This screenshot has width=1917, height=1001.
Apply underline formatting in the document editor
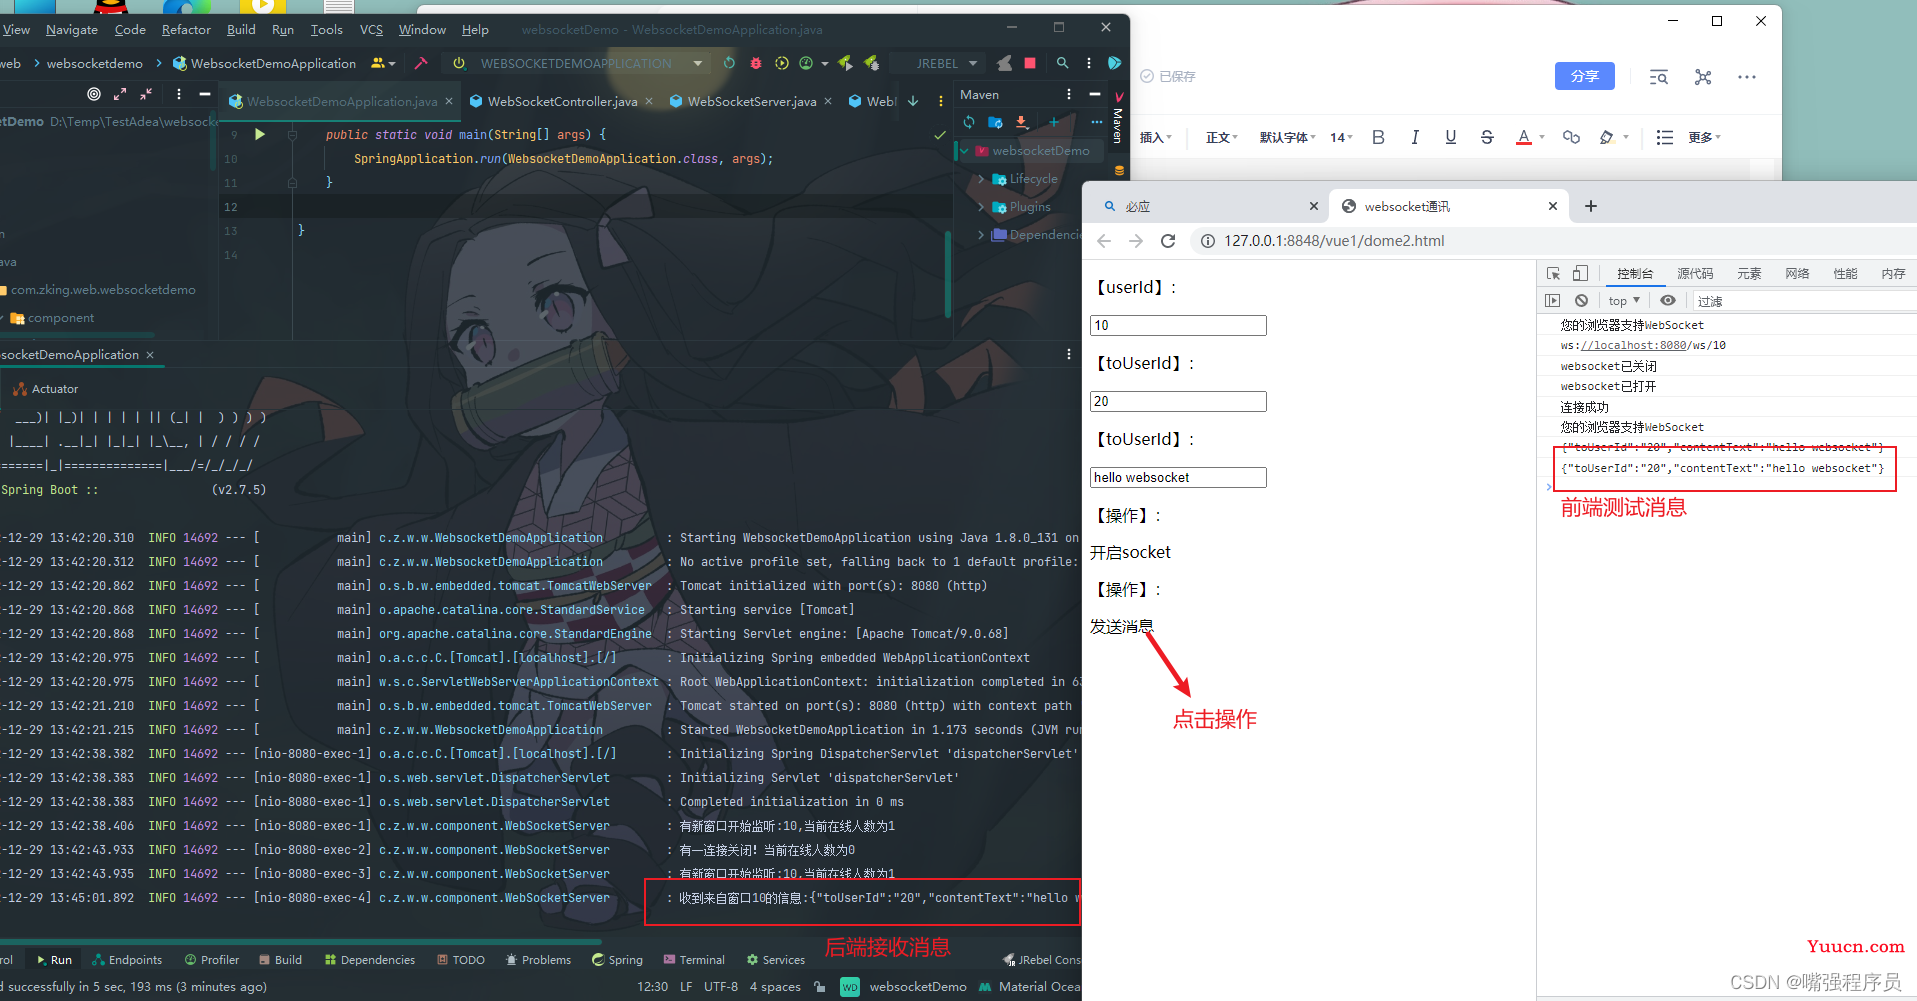[1451, 137]
